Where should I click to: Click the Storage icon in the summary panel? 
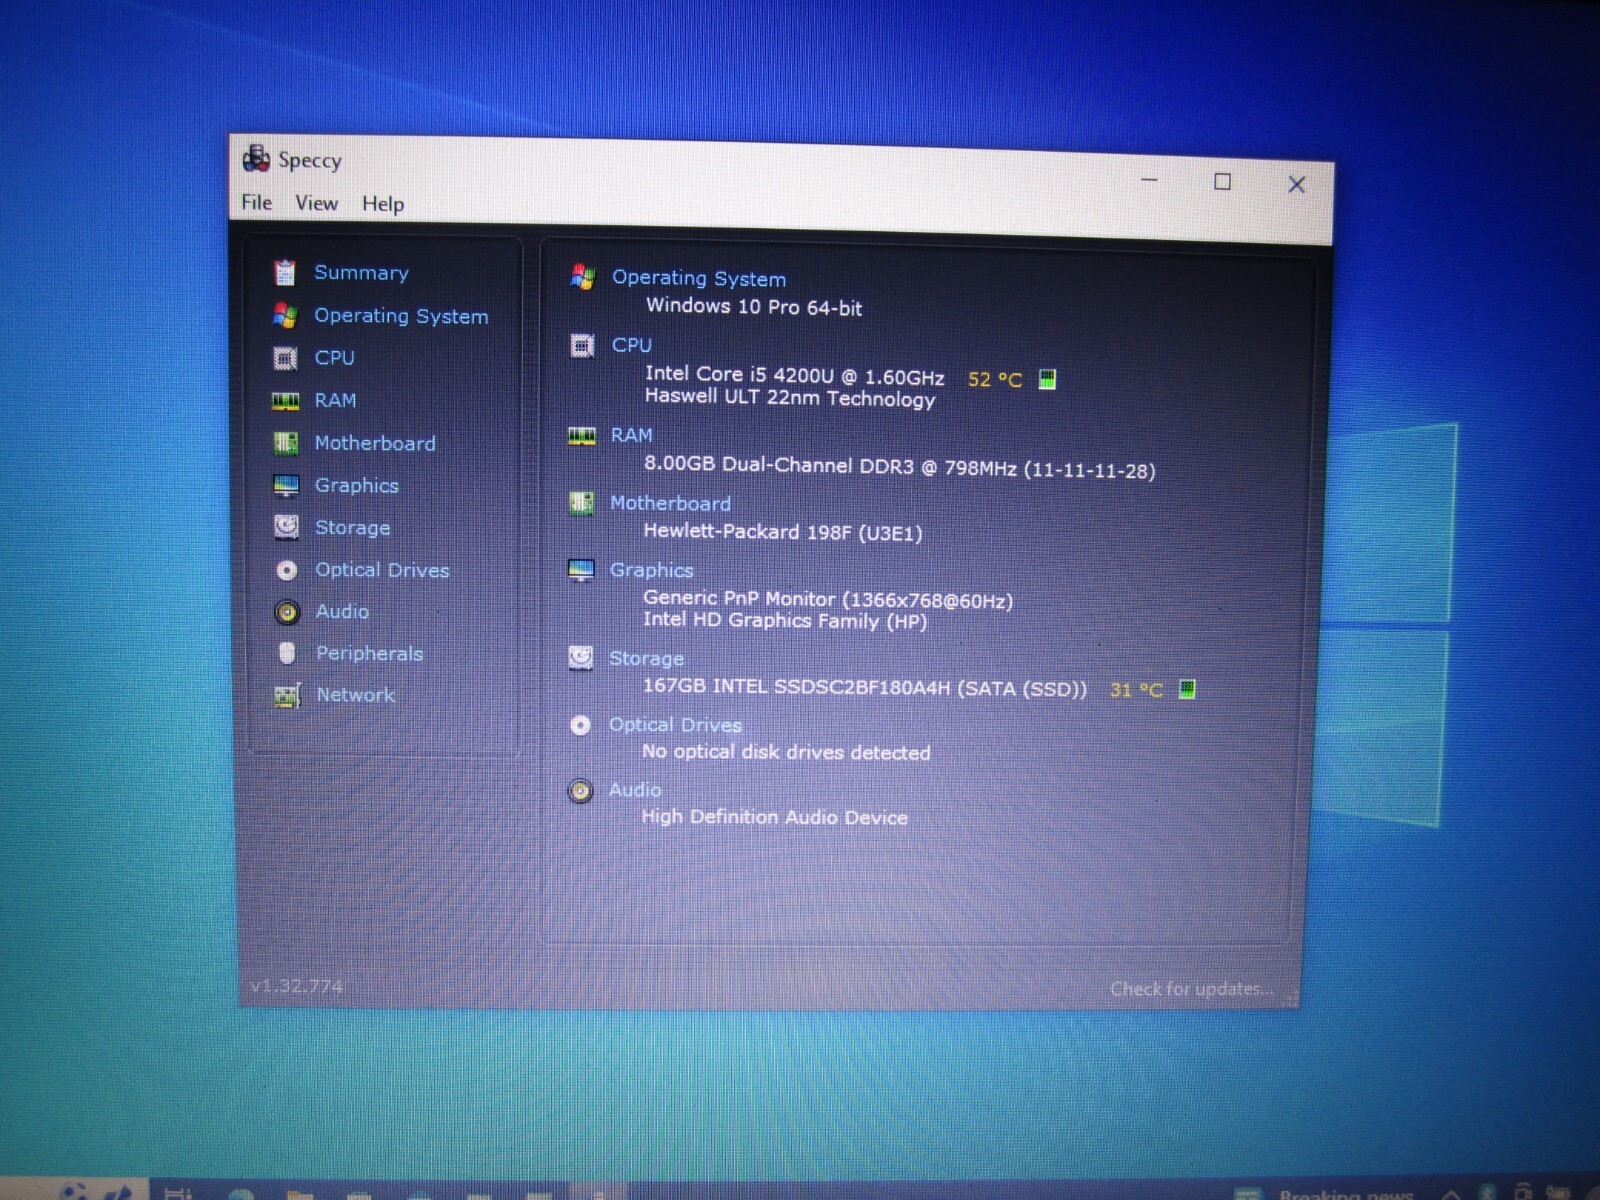tap(580, 657)
